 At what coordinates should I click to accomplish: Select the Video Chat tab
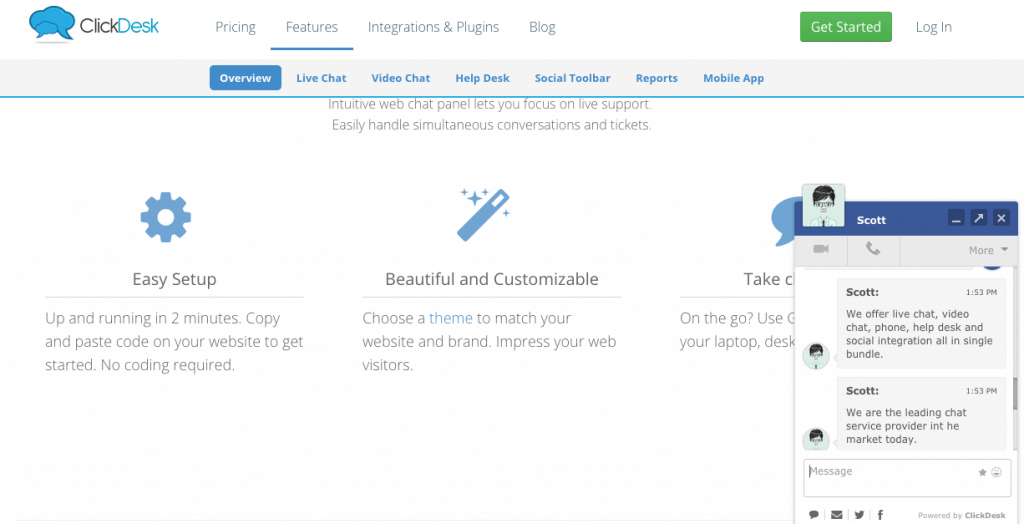point(400,78)
